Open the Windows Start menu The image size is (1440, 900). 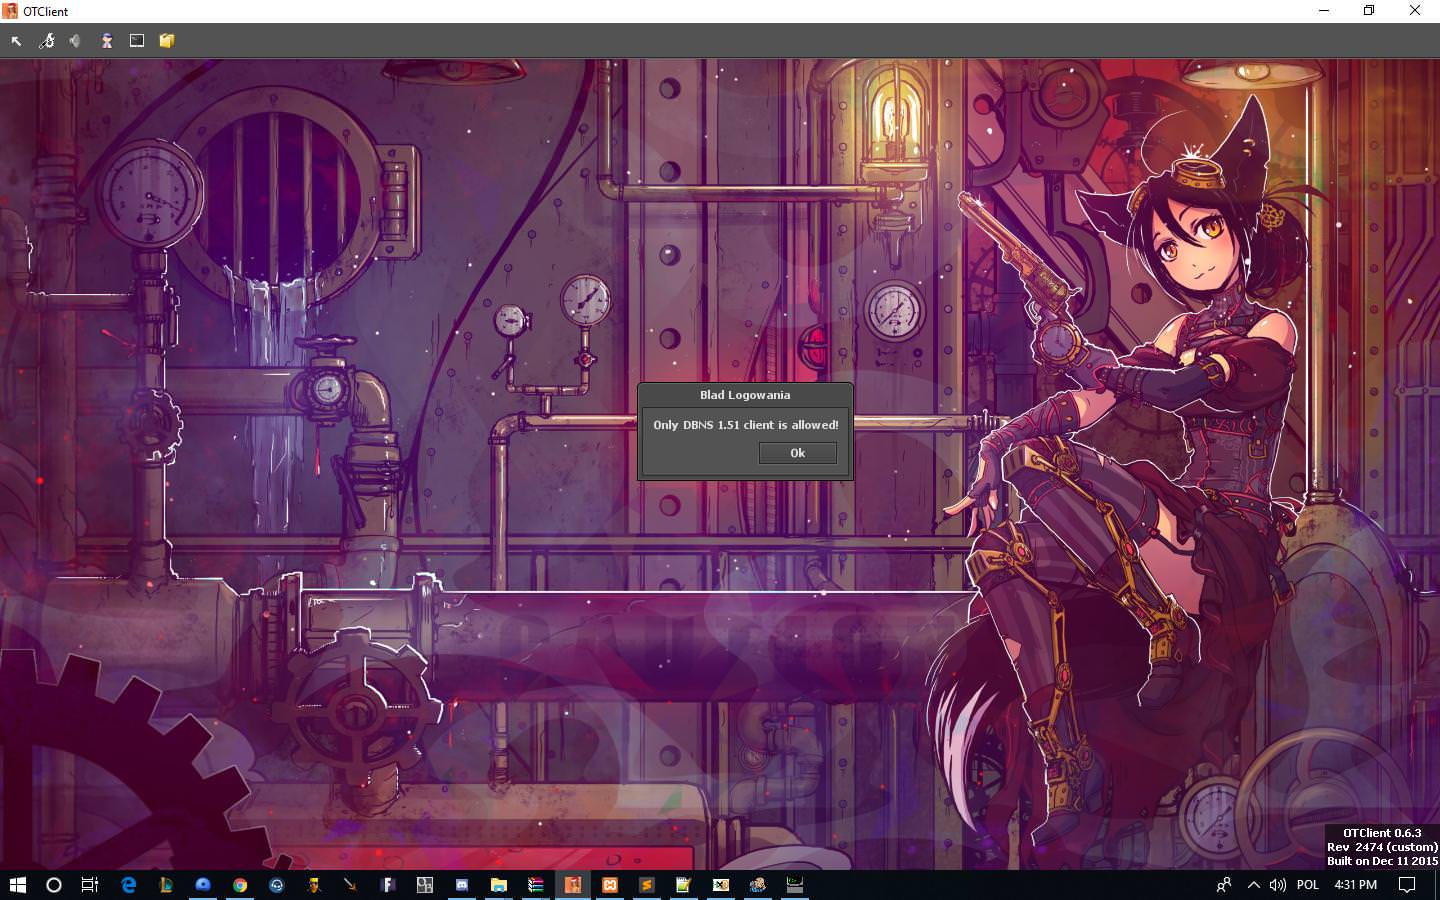pos(17,885)
